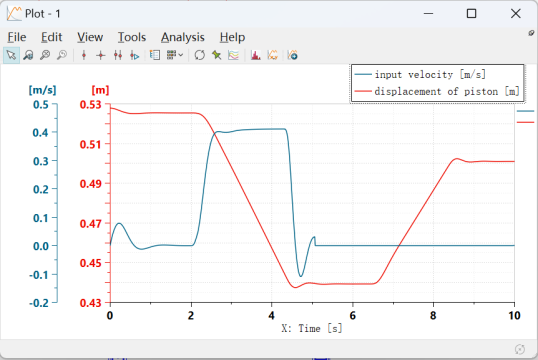The width and height of the screenshot is (538, 360).
Task: Click the previous zoom magnifier icon
Action: pos(62,55)
